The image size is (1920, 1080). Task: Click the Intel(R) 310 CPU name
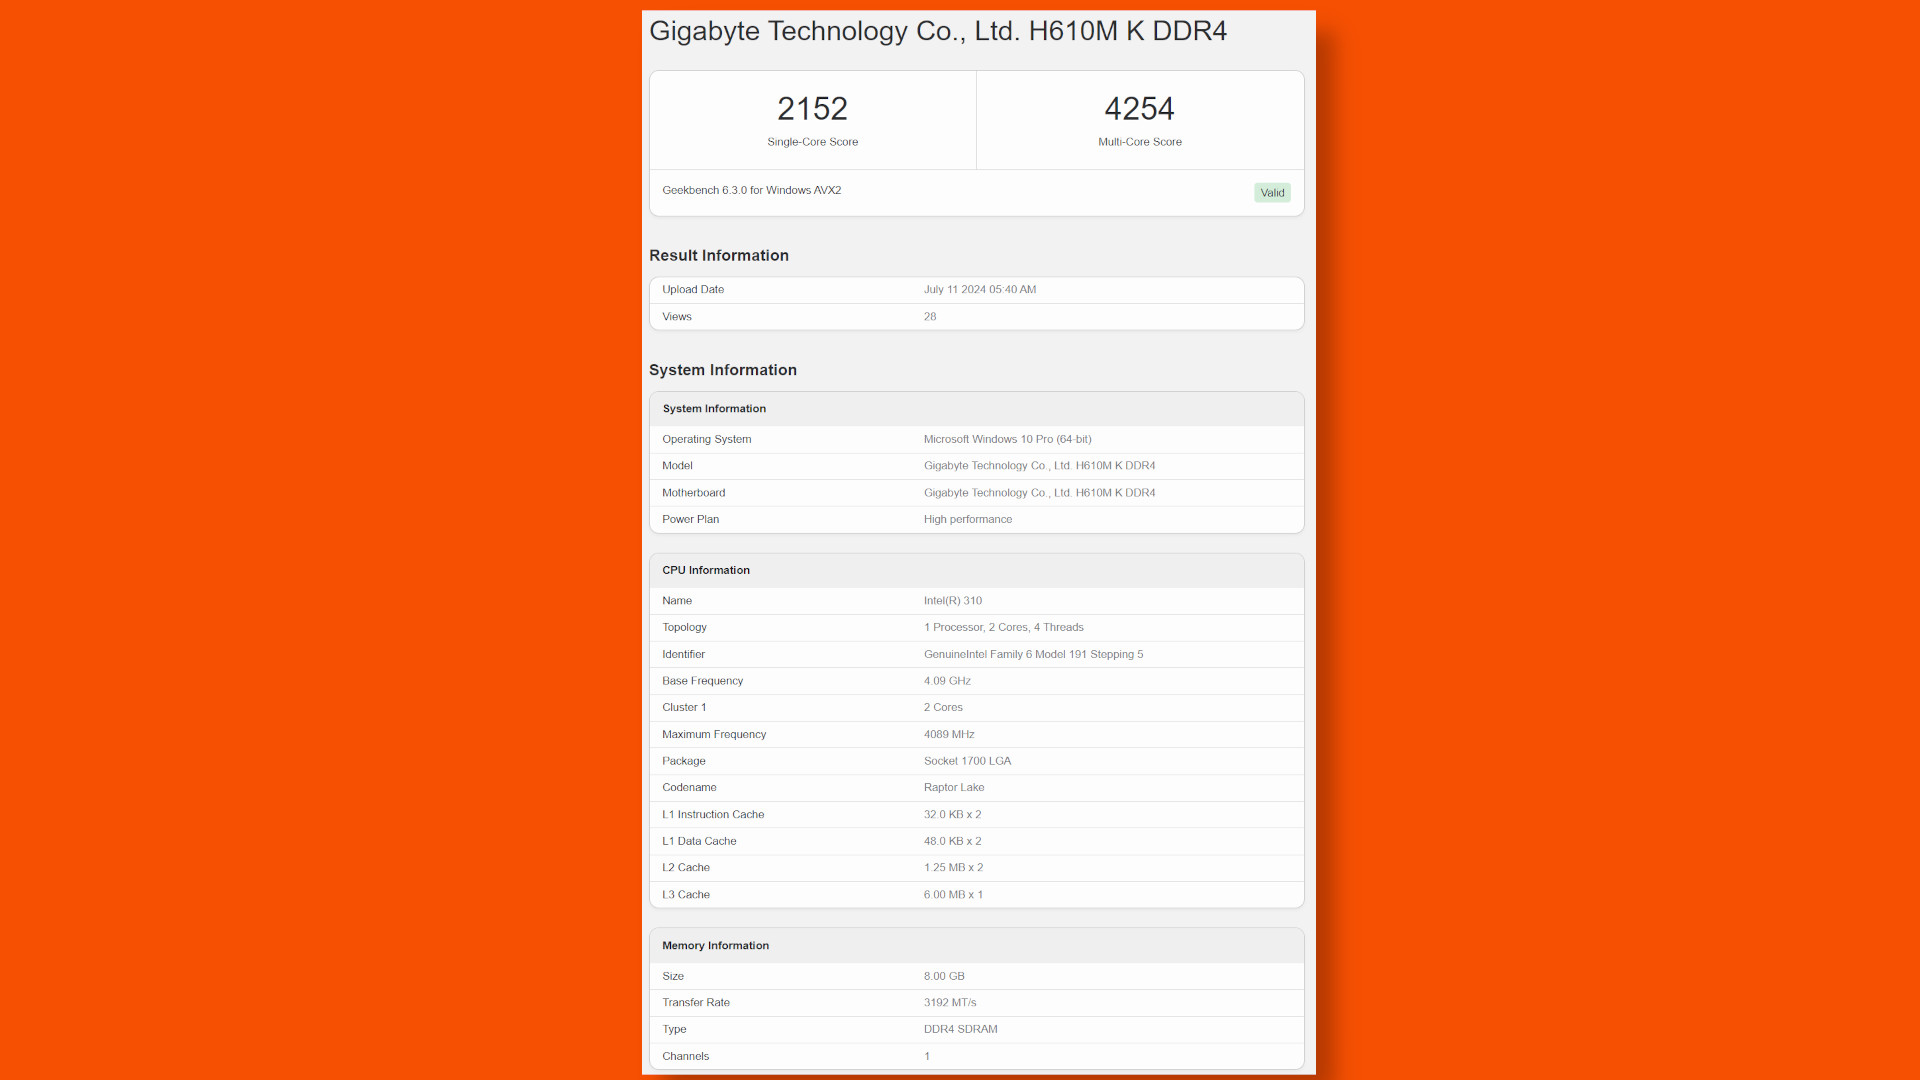(953, 601)
